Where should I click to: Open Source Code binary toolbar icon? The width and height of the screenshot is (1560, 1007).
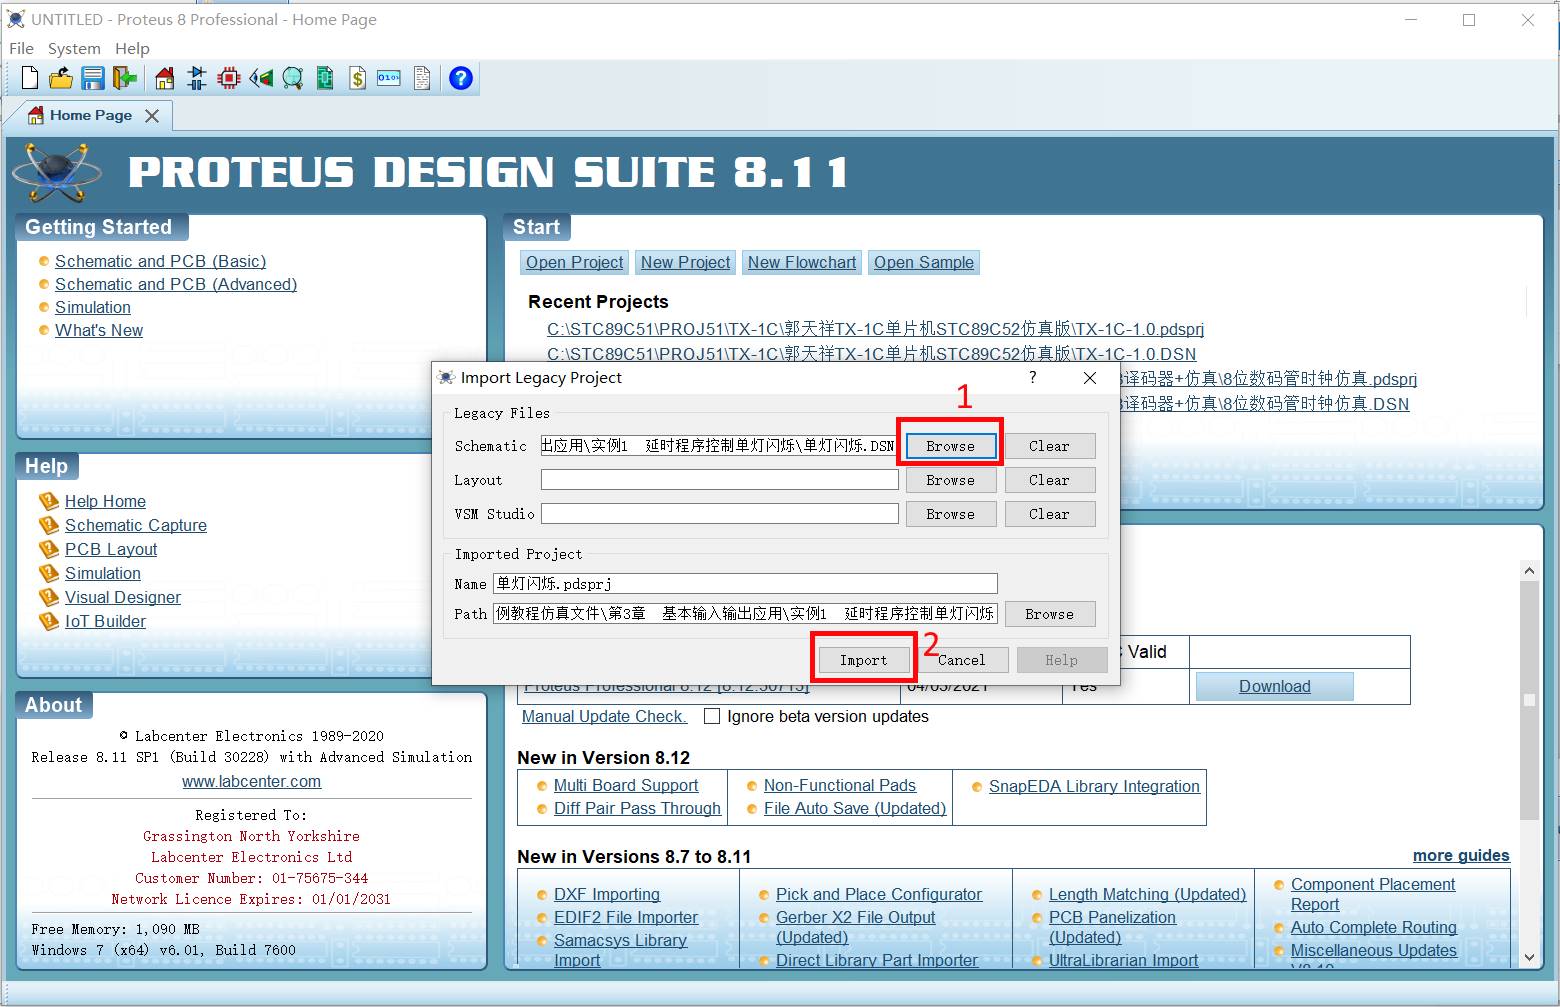(389, 78)
